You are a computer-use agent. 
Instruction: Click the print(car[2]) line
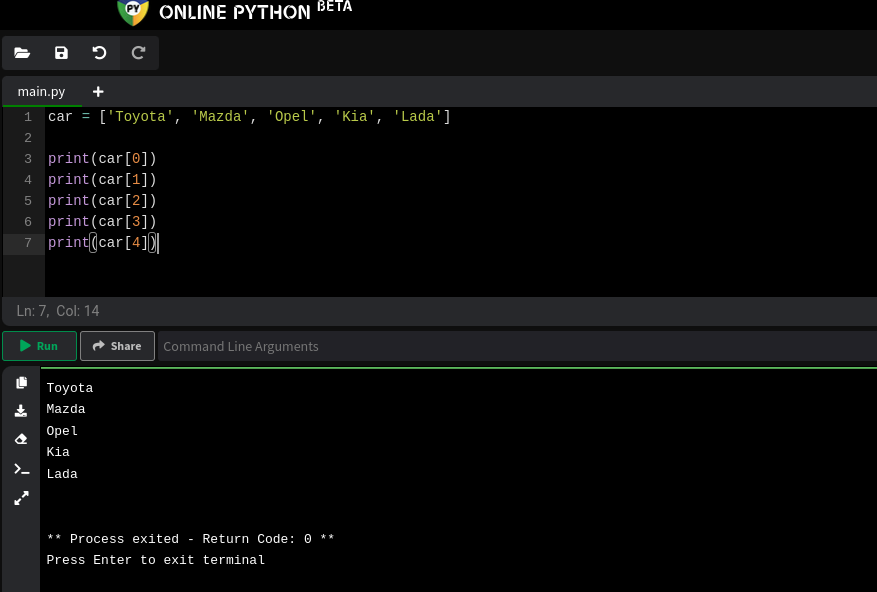coord(102,201)
